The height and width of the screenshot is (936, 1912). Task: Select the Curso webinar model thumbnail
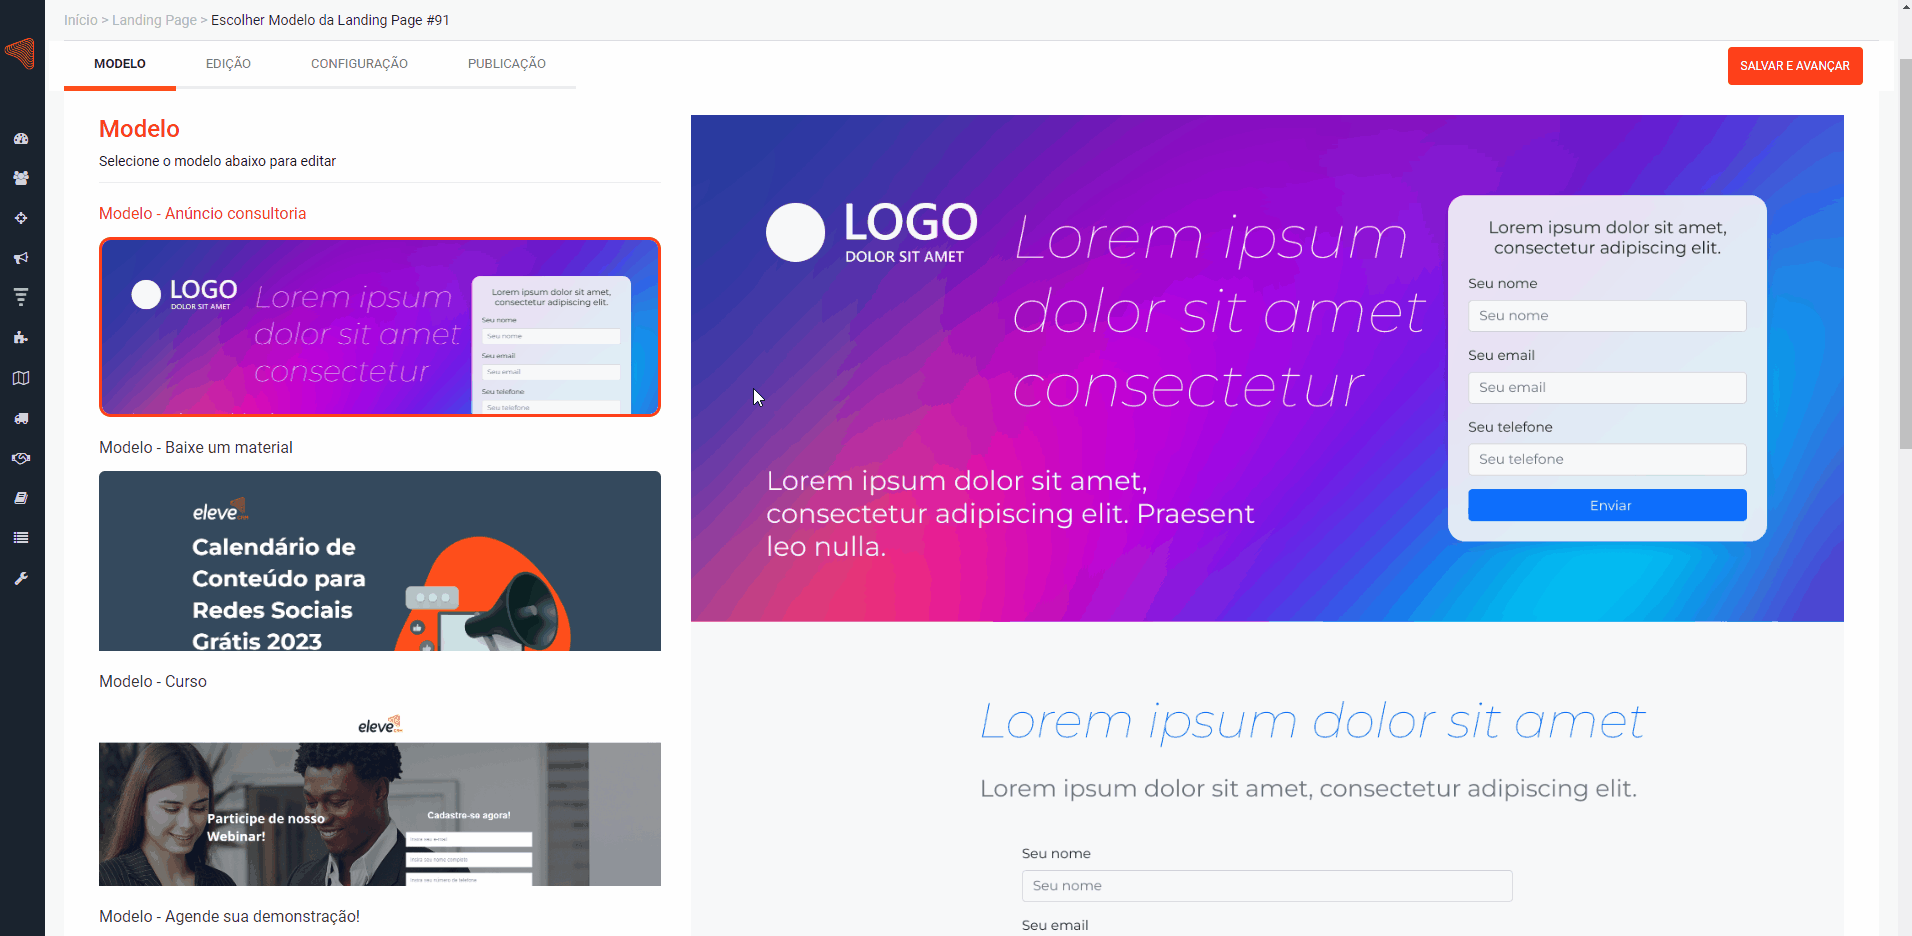(380, 797)
